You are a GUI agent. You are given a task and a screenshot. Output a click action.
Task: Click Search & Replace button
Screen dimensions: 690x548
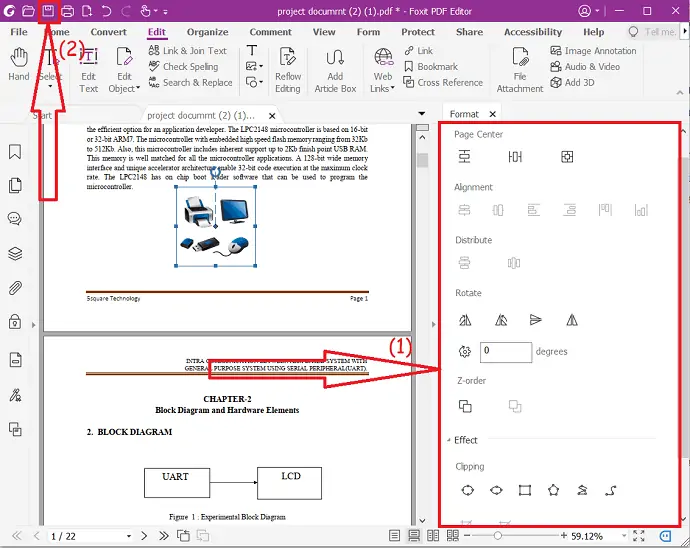point(189,83)
